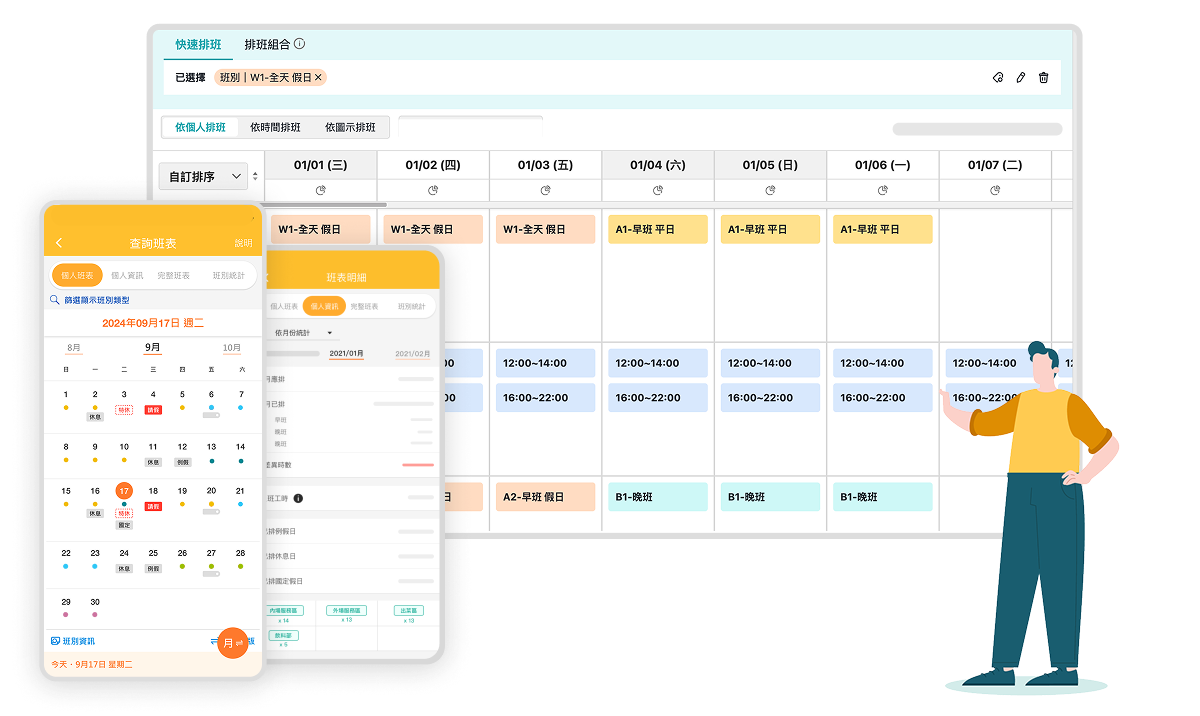
Task: Click the eraser icon in the selection bar
Action: [997, 78]
